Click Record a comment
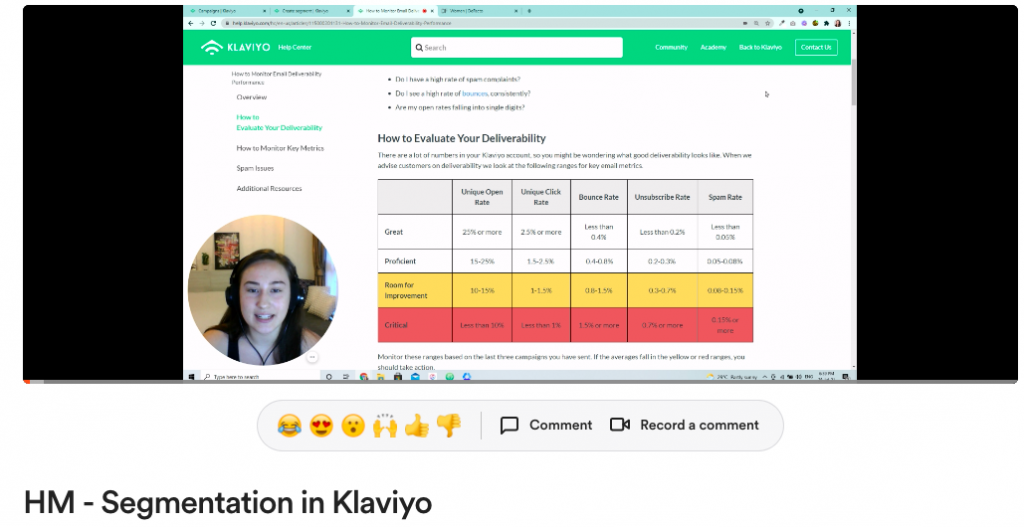 tap(684, 425)
